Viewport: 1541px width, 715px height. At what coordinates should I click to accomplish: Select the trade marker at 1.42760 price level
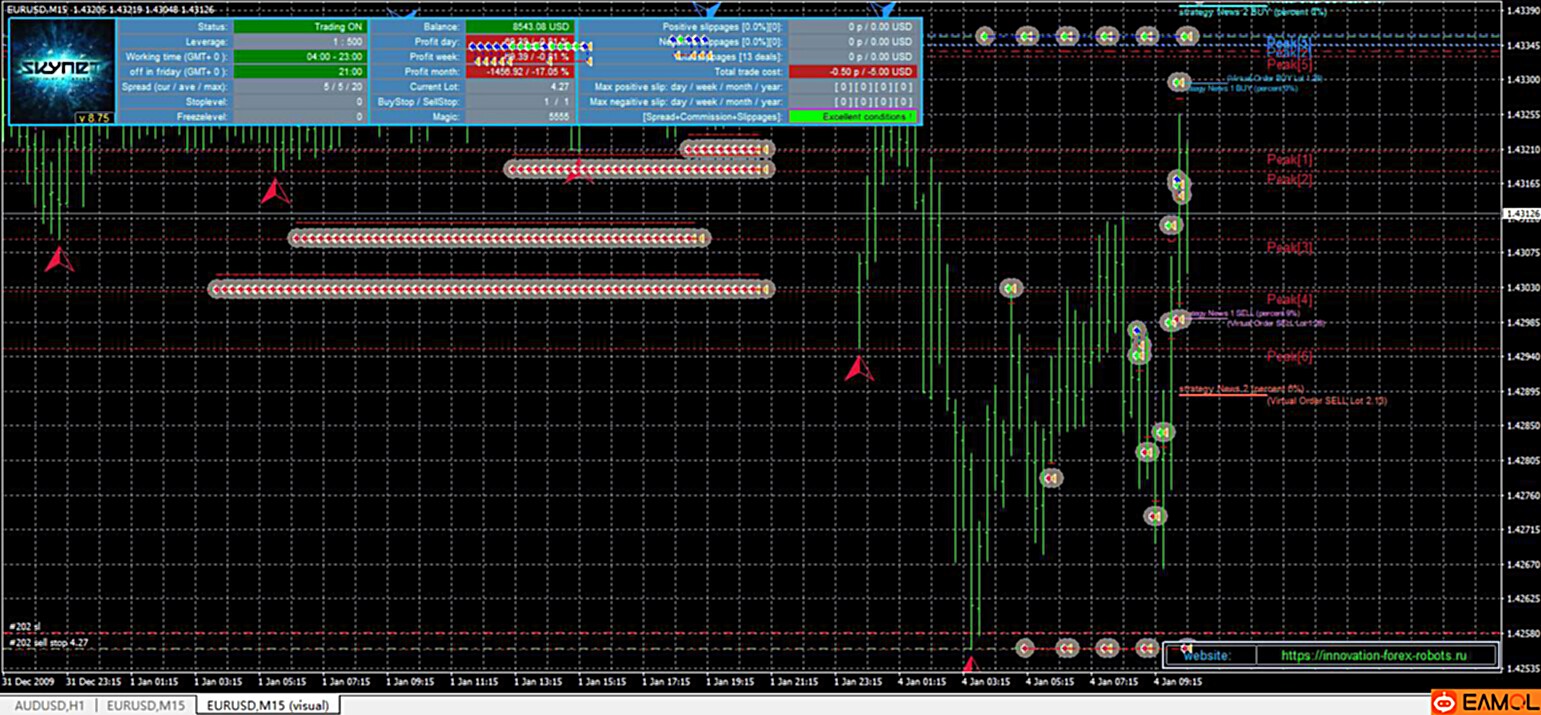coord(1050,478)
